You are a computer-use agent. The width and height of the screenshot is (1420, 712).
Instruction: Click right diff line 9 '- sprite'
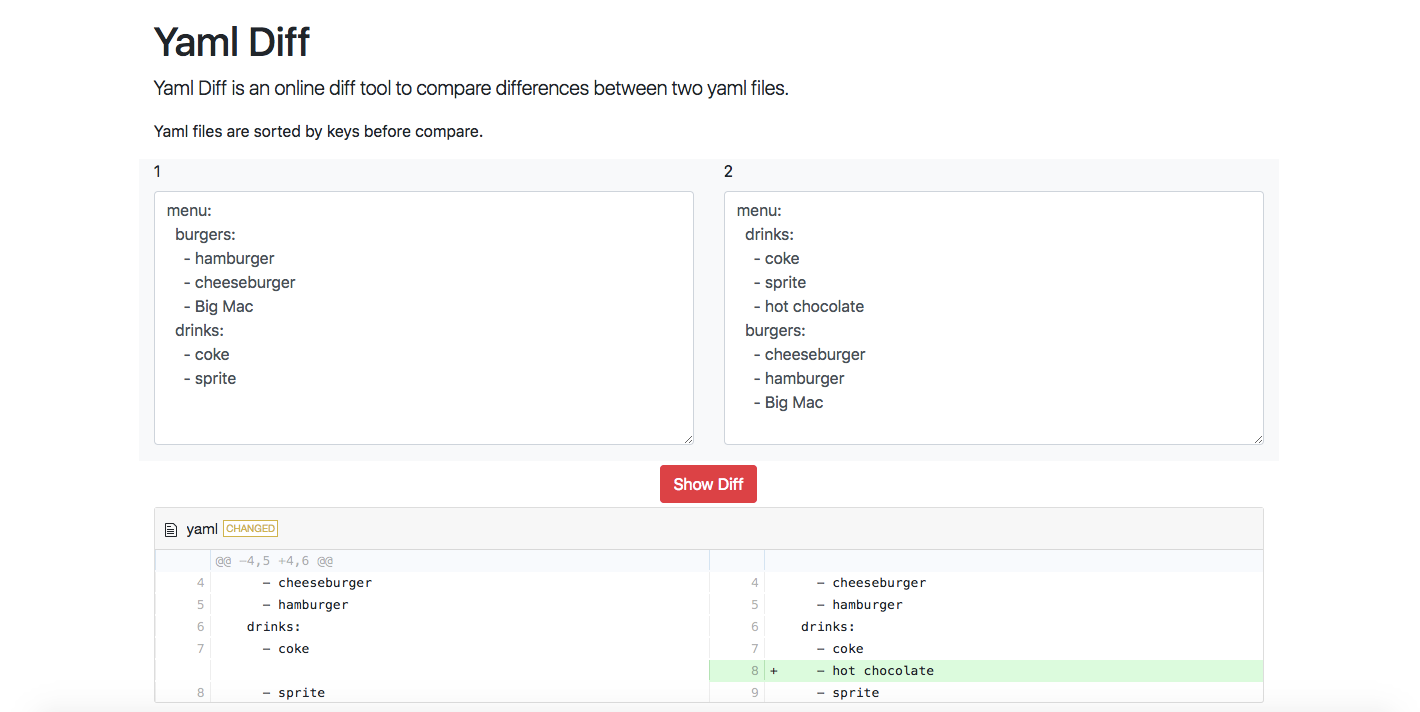coord(848,693)
